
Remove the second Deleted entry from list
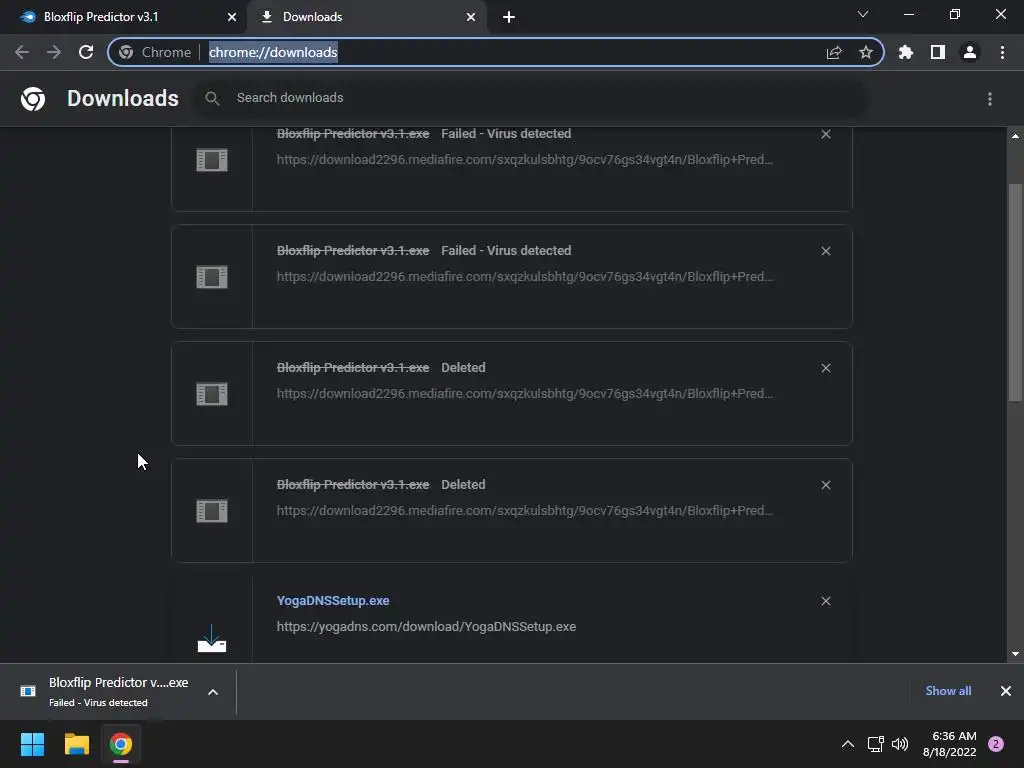click(x=825, y=485)
